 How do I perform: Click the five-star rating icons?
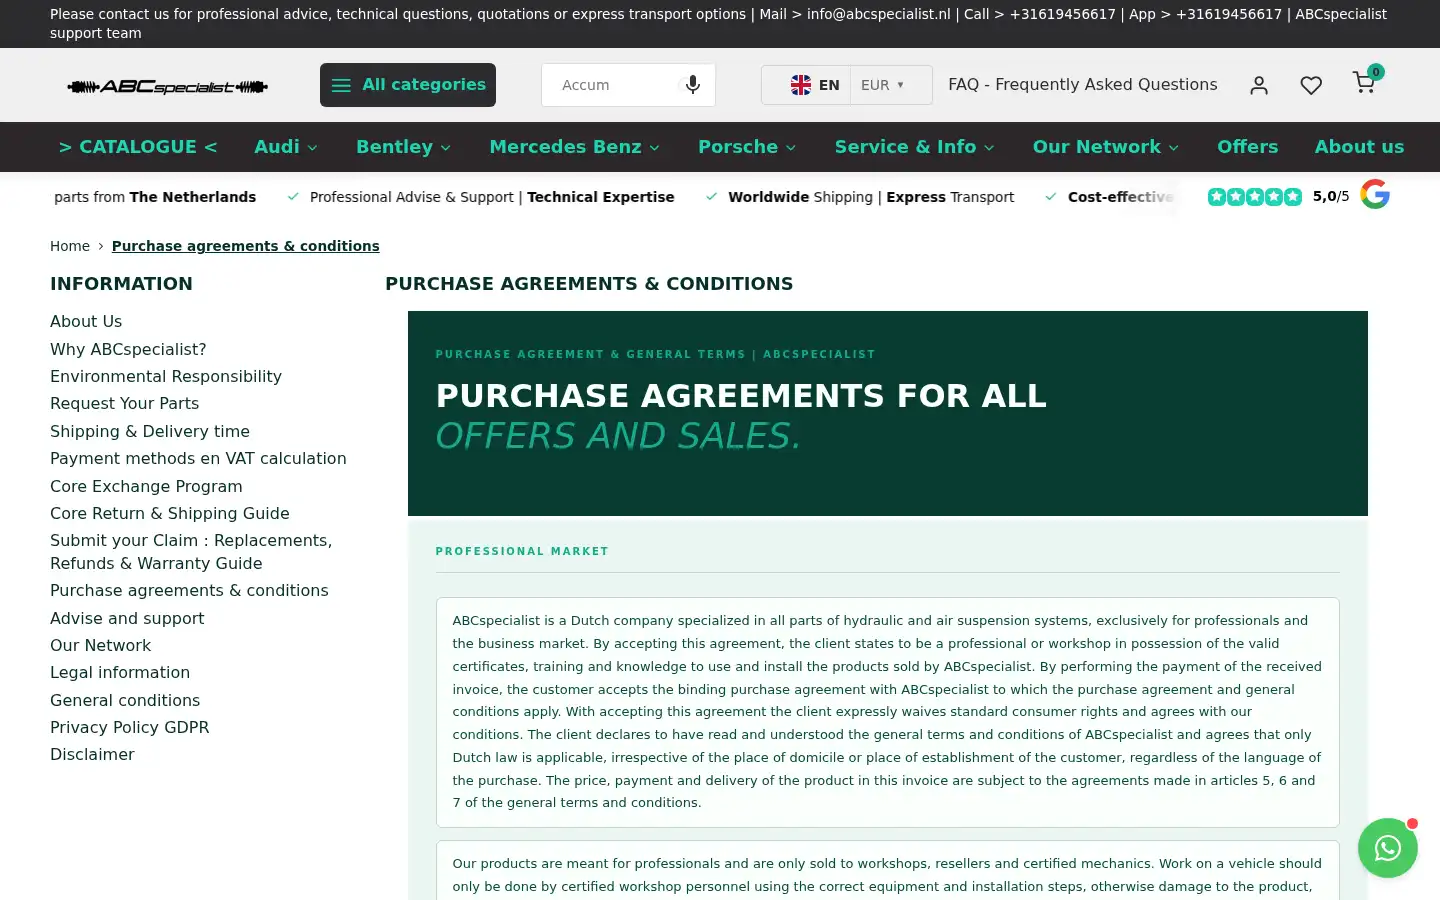coord(1255,197)
